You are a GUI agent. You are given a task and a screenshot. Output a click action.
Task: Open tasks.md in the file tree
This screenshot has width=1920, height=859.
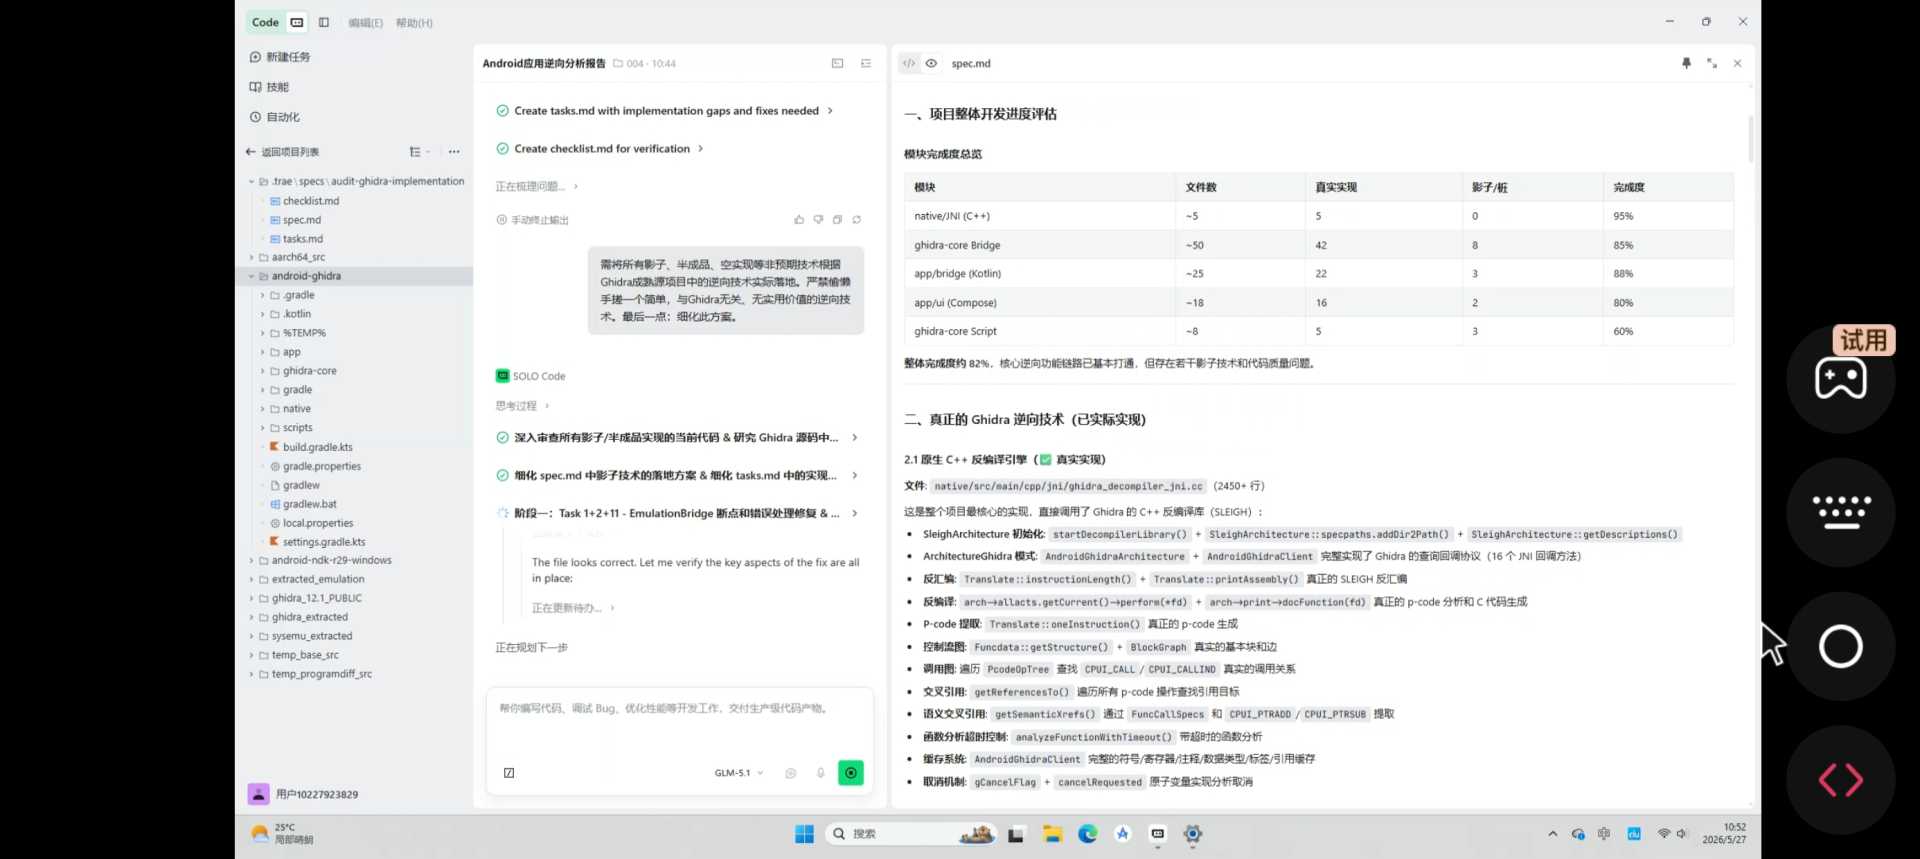[x=303, y=239]
